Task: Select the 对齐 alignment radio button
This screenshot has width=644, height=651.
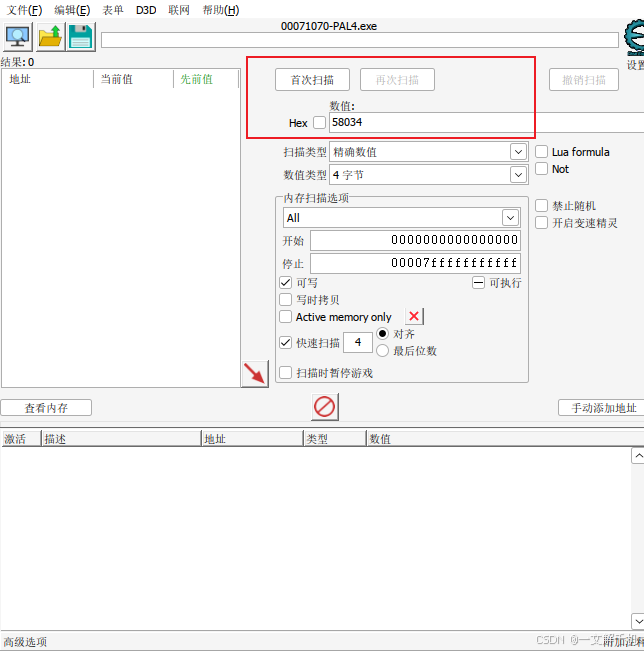Action: (382, 334)
